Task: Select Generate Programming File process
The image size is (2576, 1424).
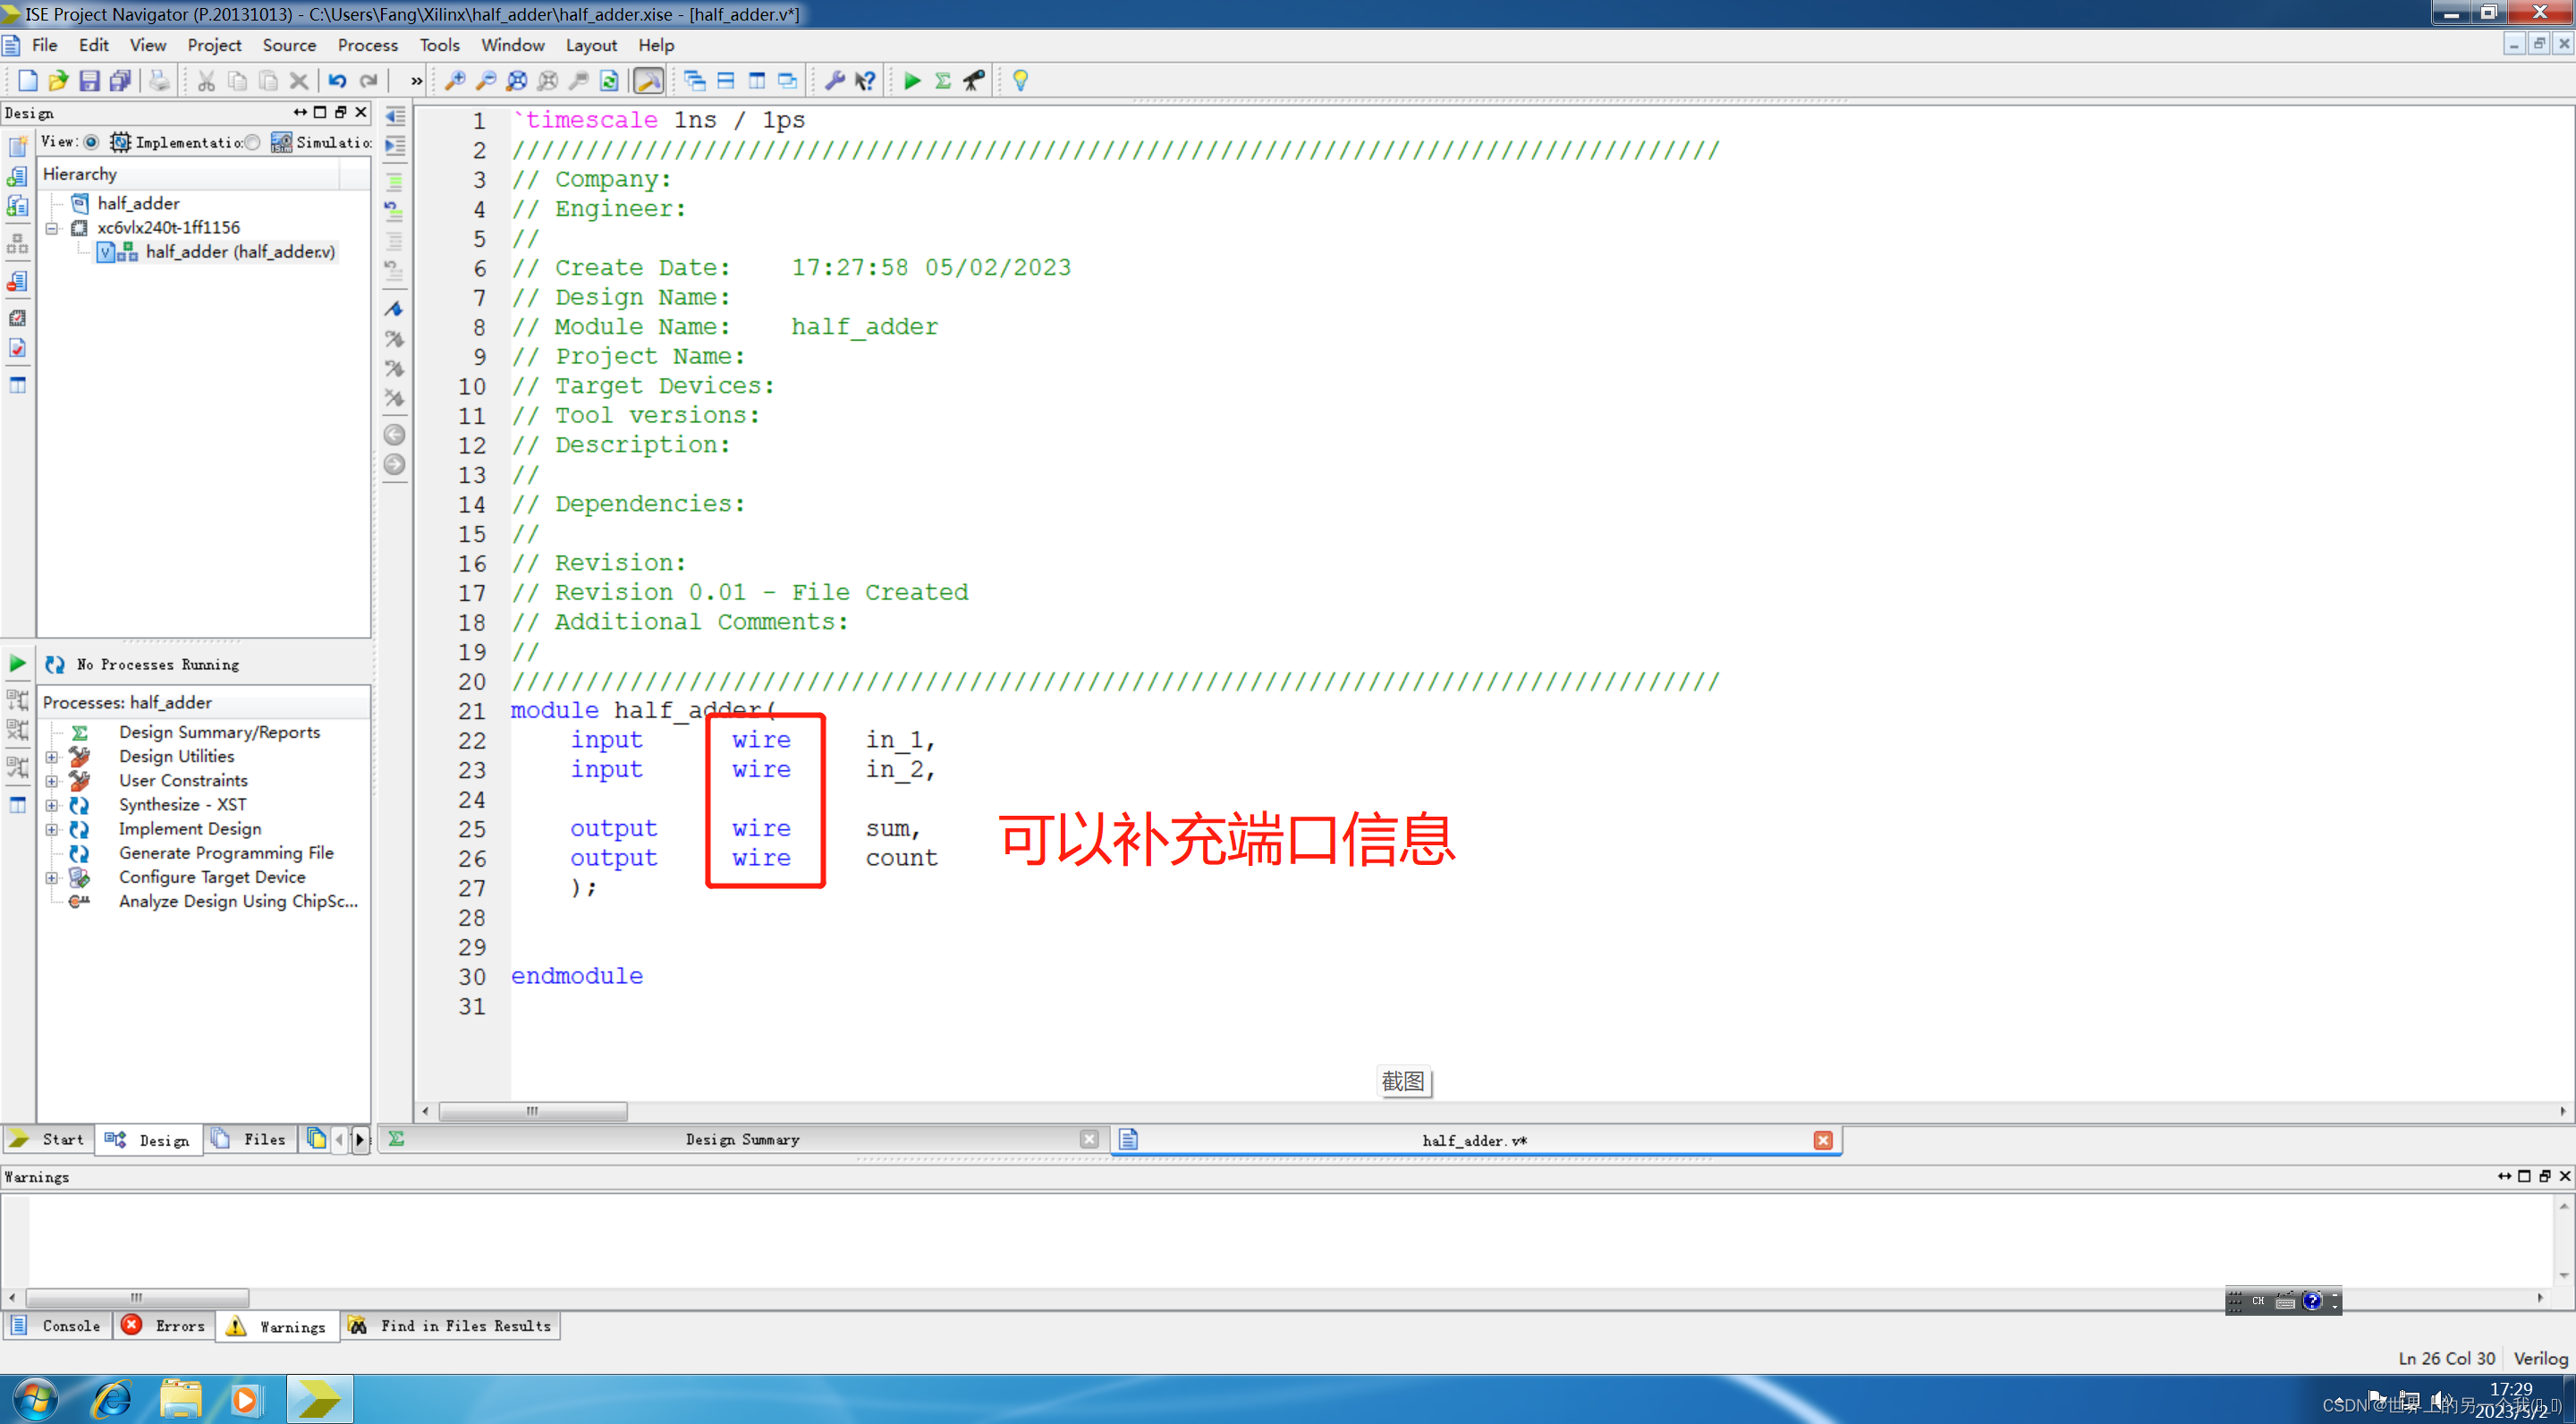Action: [226, 853]
